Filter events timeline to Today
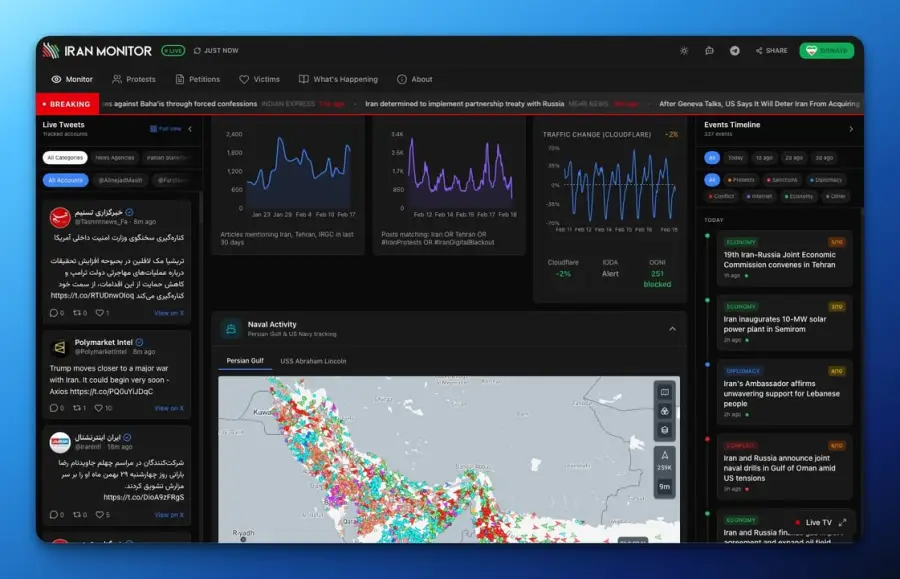Image resolution: width=900 pixels, height=579 pixels. tap(735, 157)
